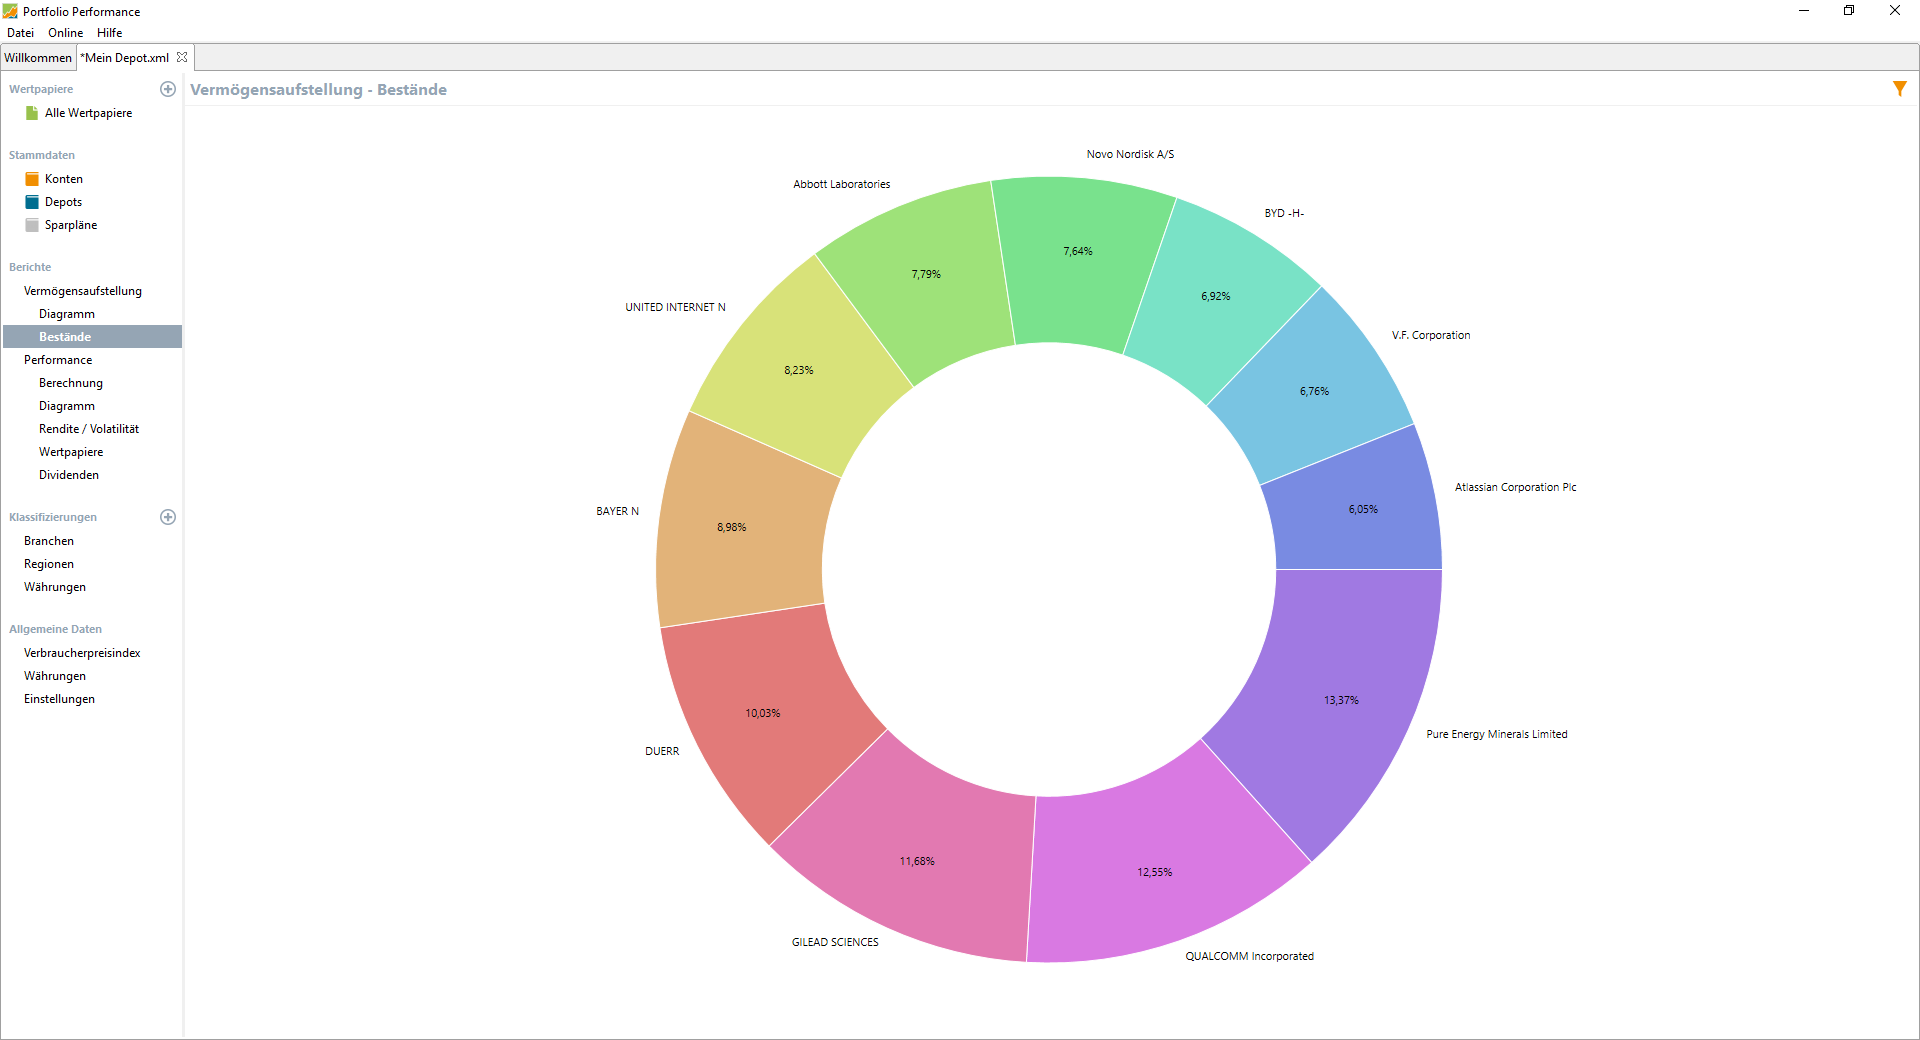Open Berechnung under Performance
The image size is (1920, 1040).
point(71,383)
